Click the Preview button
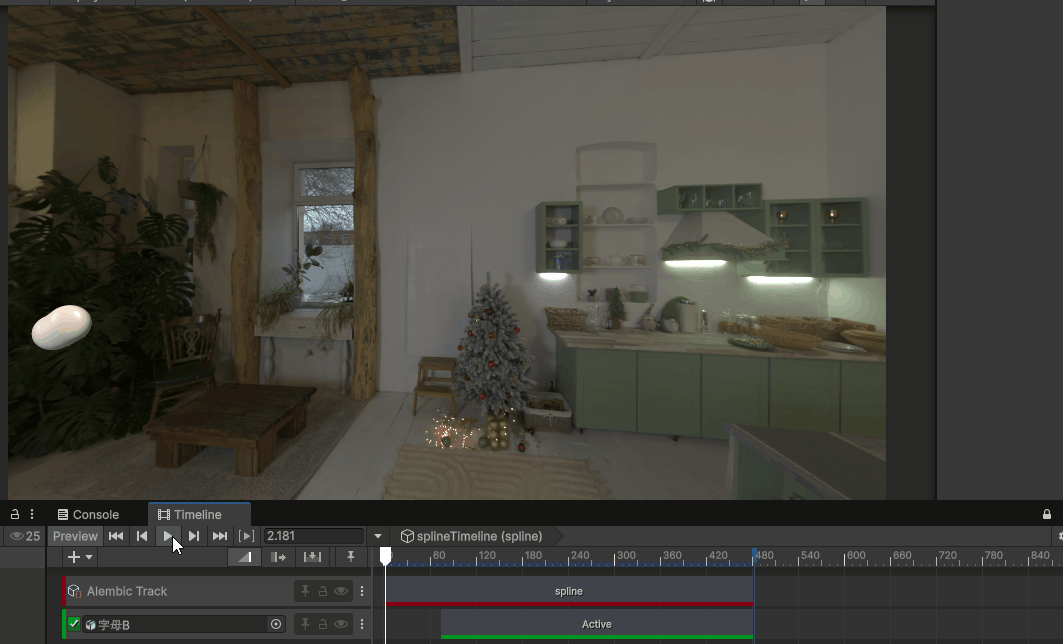The height and width of the screenshot is (644, 1063). [x=75, y=536]
